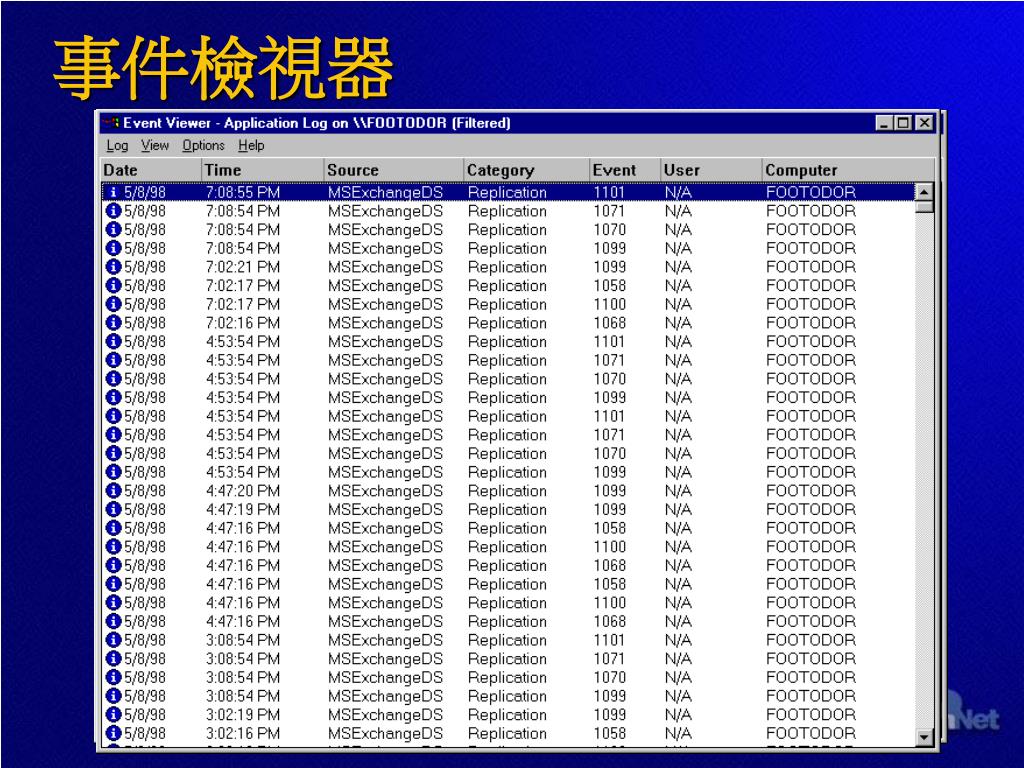1024x768 pixels.
Task: Click info icon of event 1058 at 7:02:17 PM
Action: coord(114,285)
